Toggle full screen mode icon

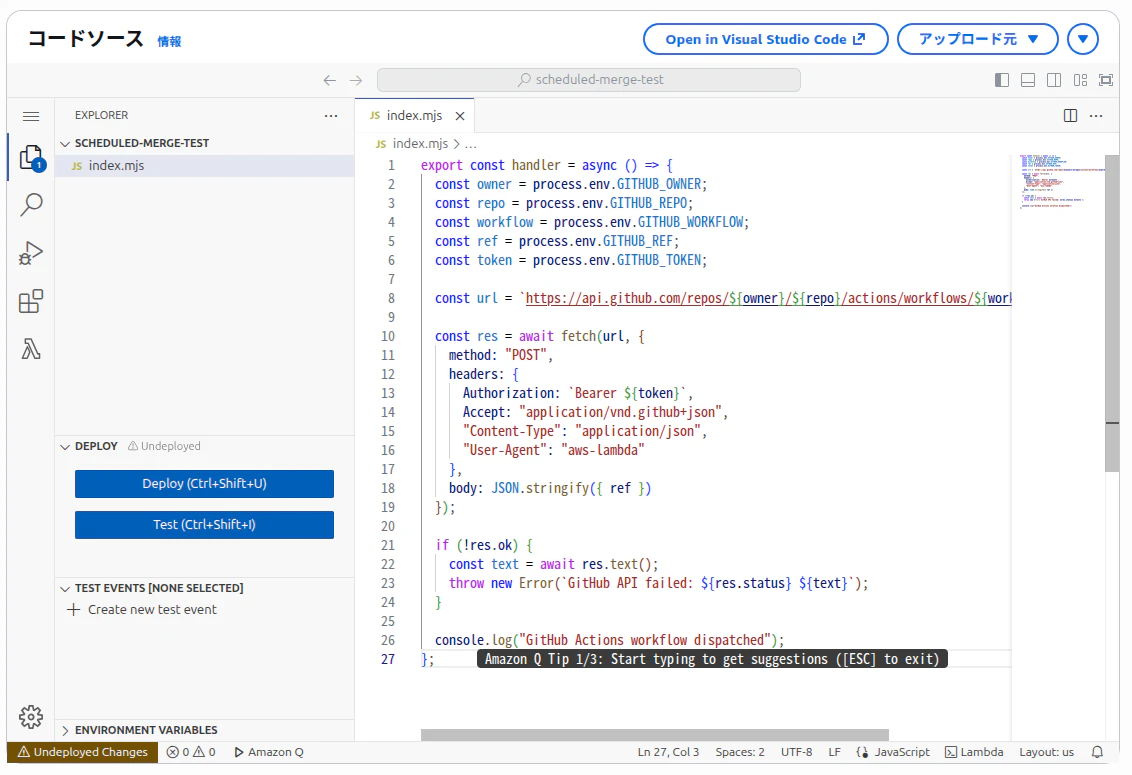click(1106, 80)
